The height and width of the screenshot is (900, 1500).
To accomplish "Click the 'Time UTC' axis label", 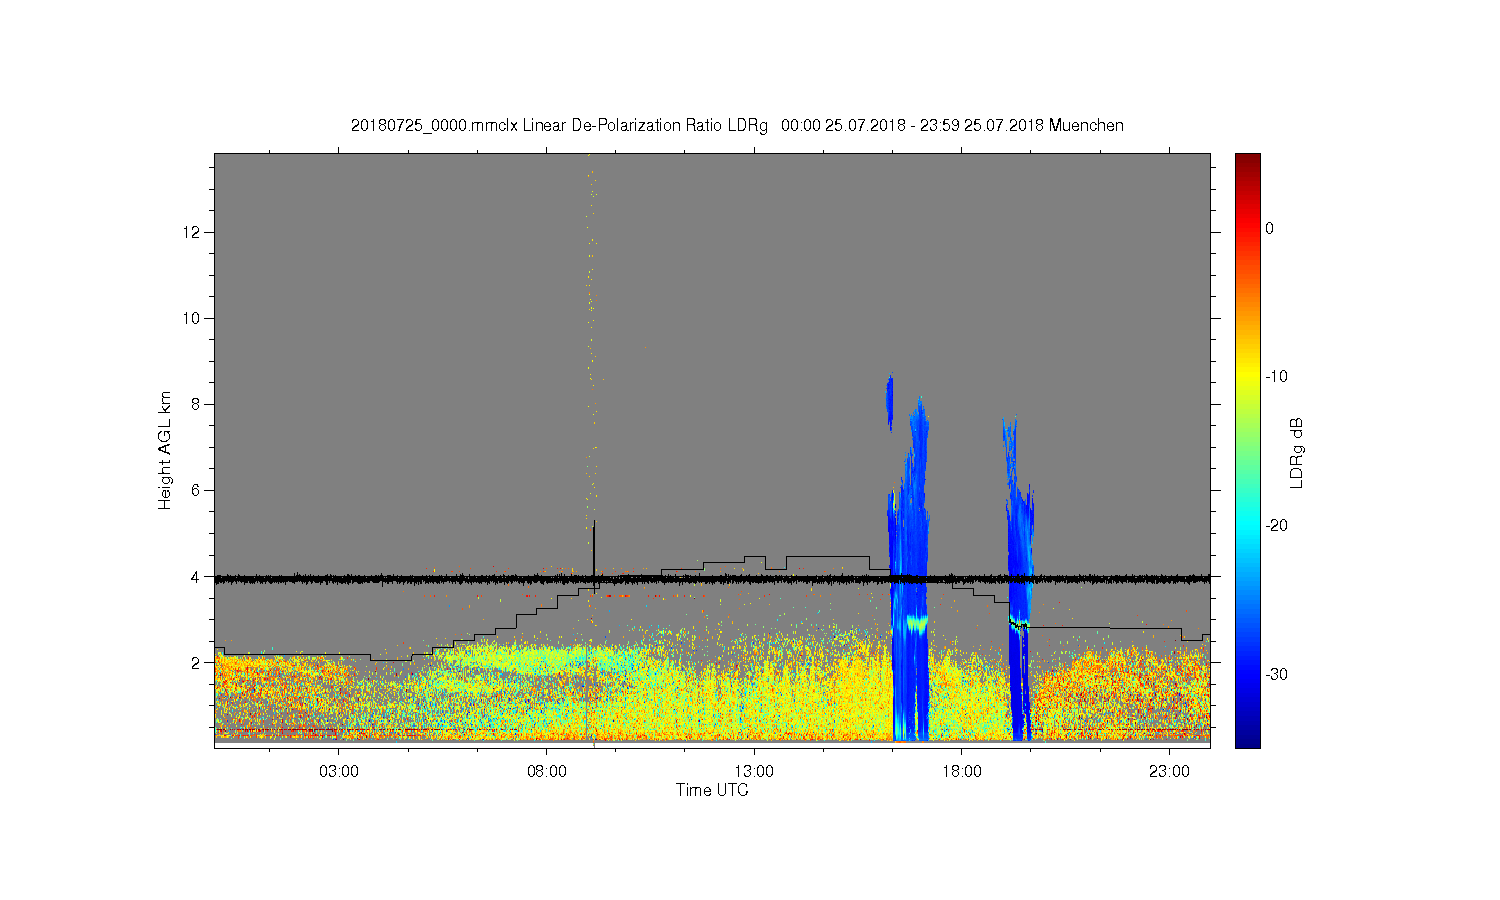I will point(712,790).
